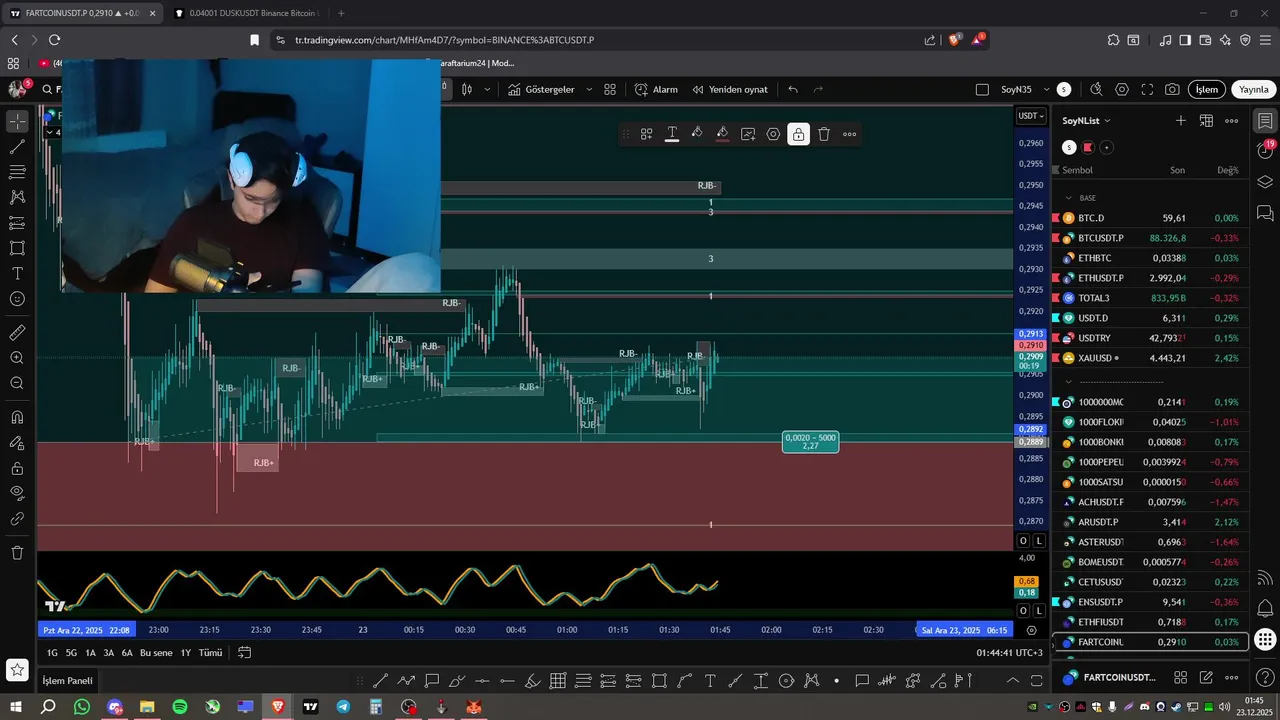Open chart settings gear in top toolbar
This screenshot has height=720, width=1280.
click(x=1122, y=89)
